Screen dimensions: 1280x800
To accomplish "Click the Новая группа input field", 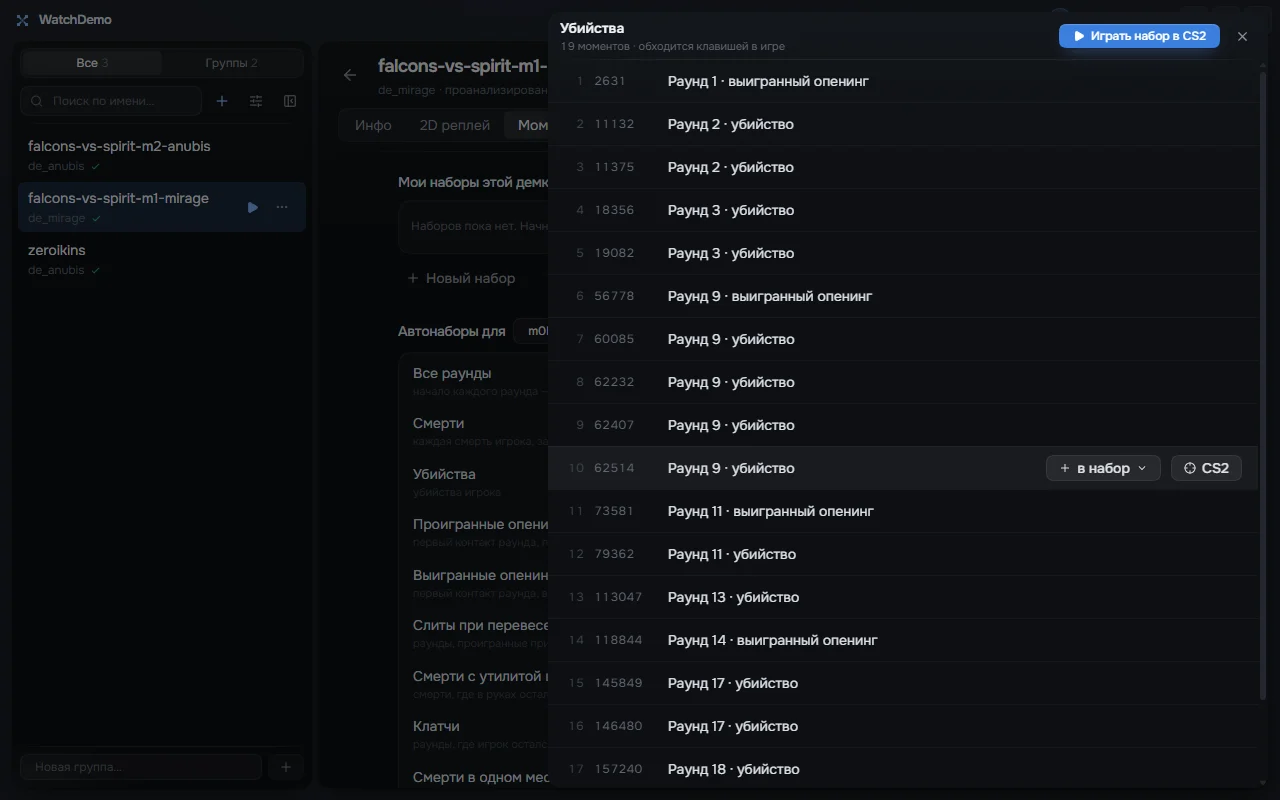I will tap(141, 767).
